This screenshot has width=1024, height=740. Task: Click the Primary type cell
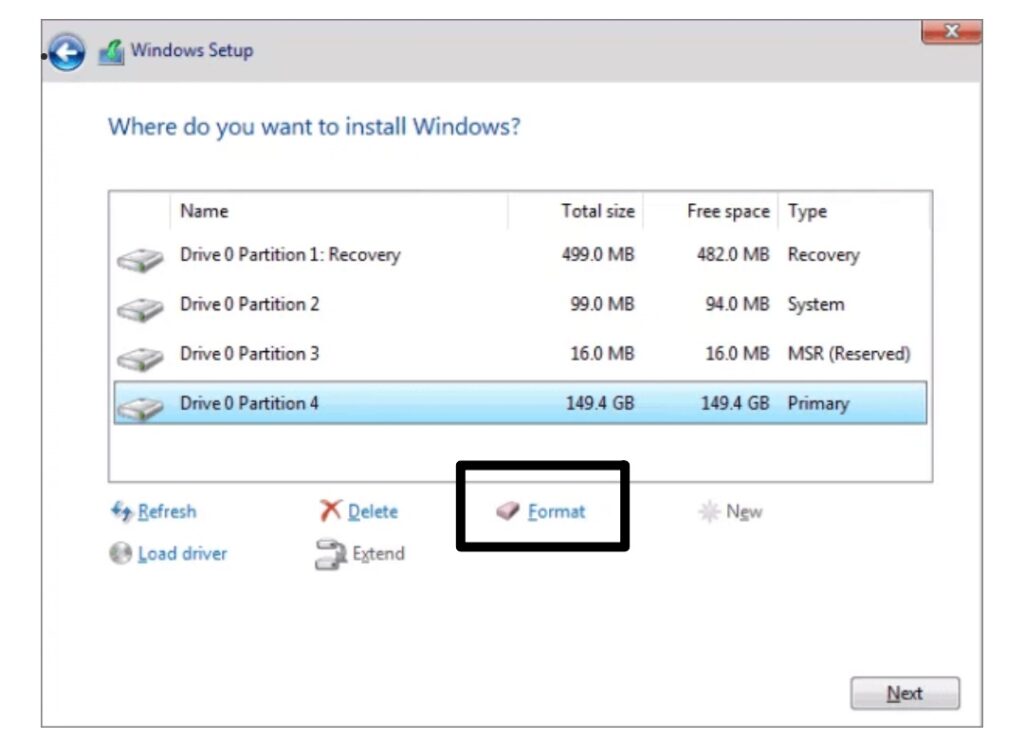(818, 404)
